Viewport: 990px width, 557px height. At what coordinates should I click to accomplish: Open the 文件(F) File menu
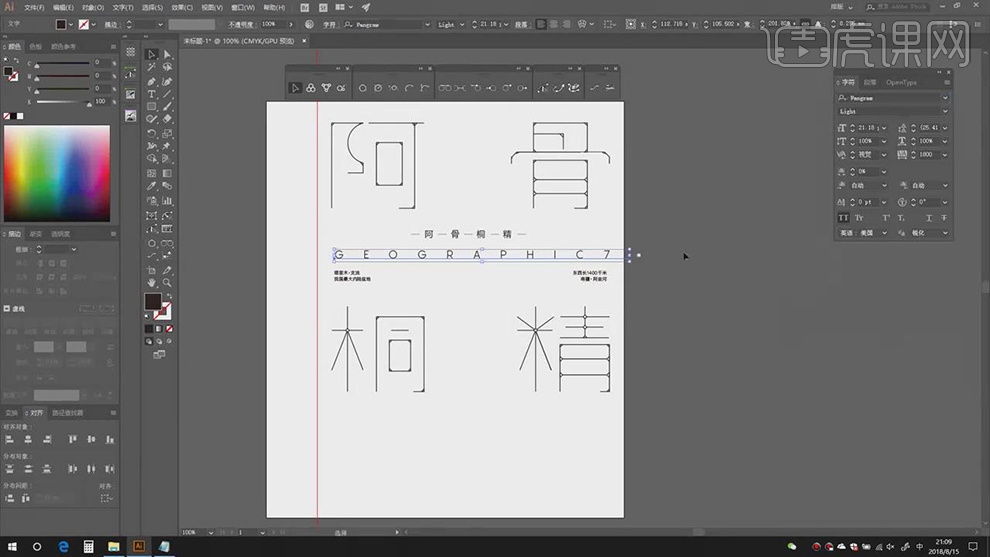[x=34, y=7]
